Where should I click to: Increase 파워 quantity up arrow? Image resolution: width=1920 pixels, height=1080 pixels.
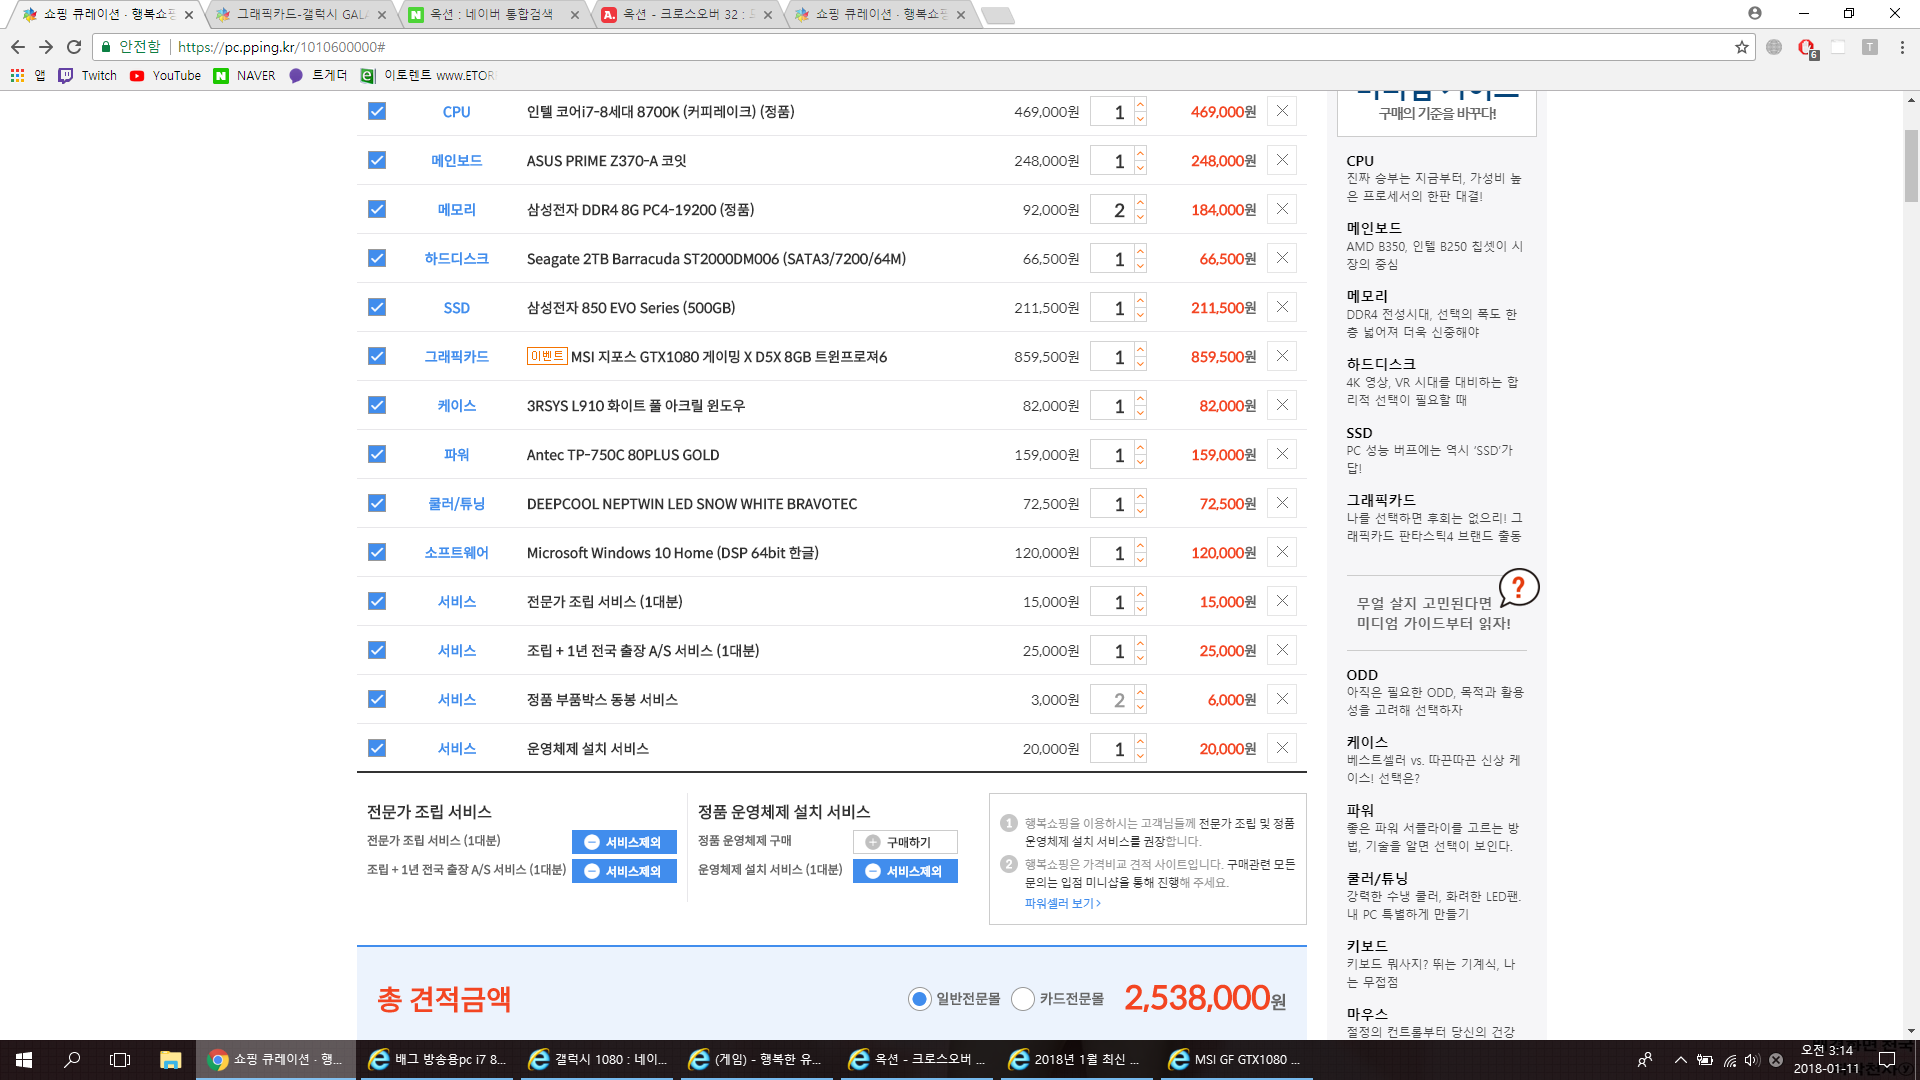pos(1140,447)
